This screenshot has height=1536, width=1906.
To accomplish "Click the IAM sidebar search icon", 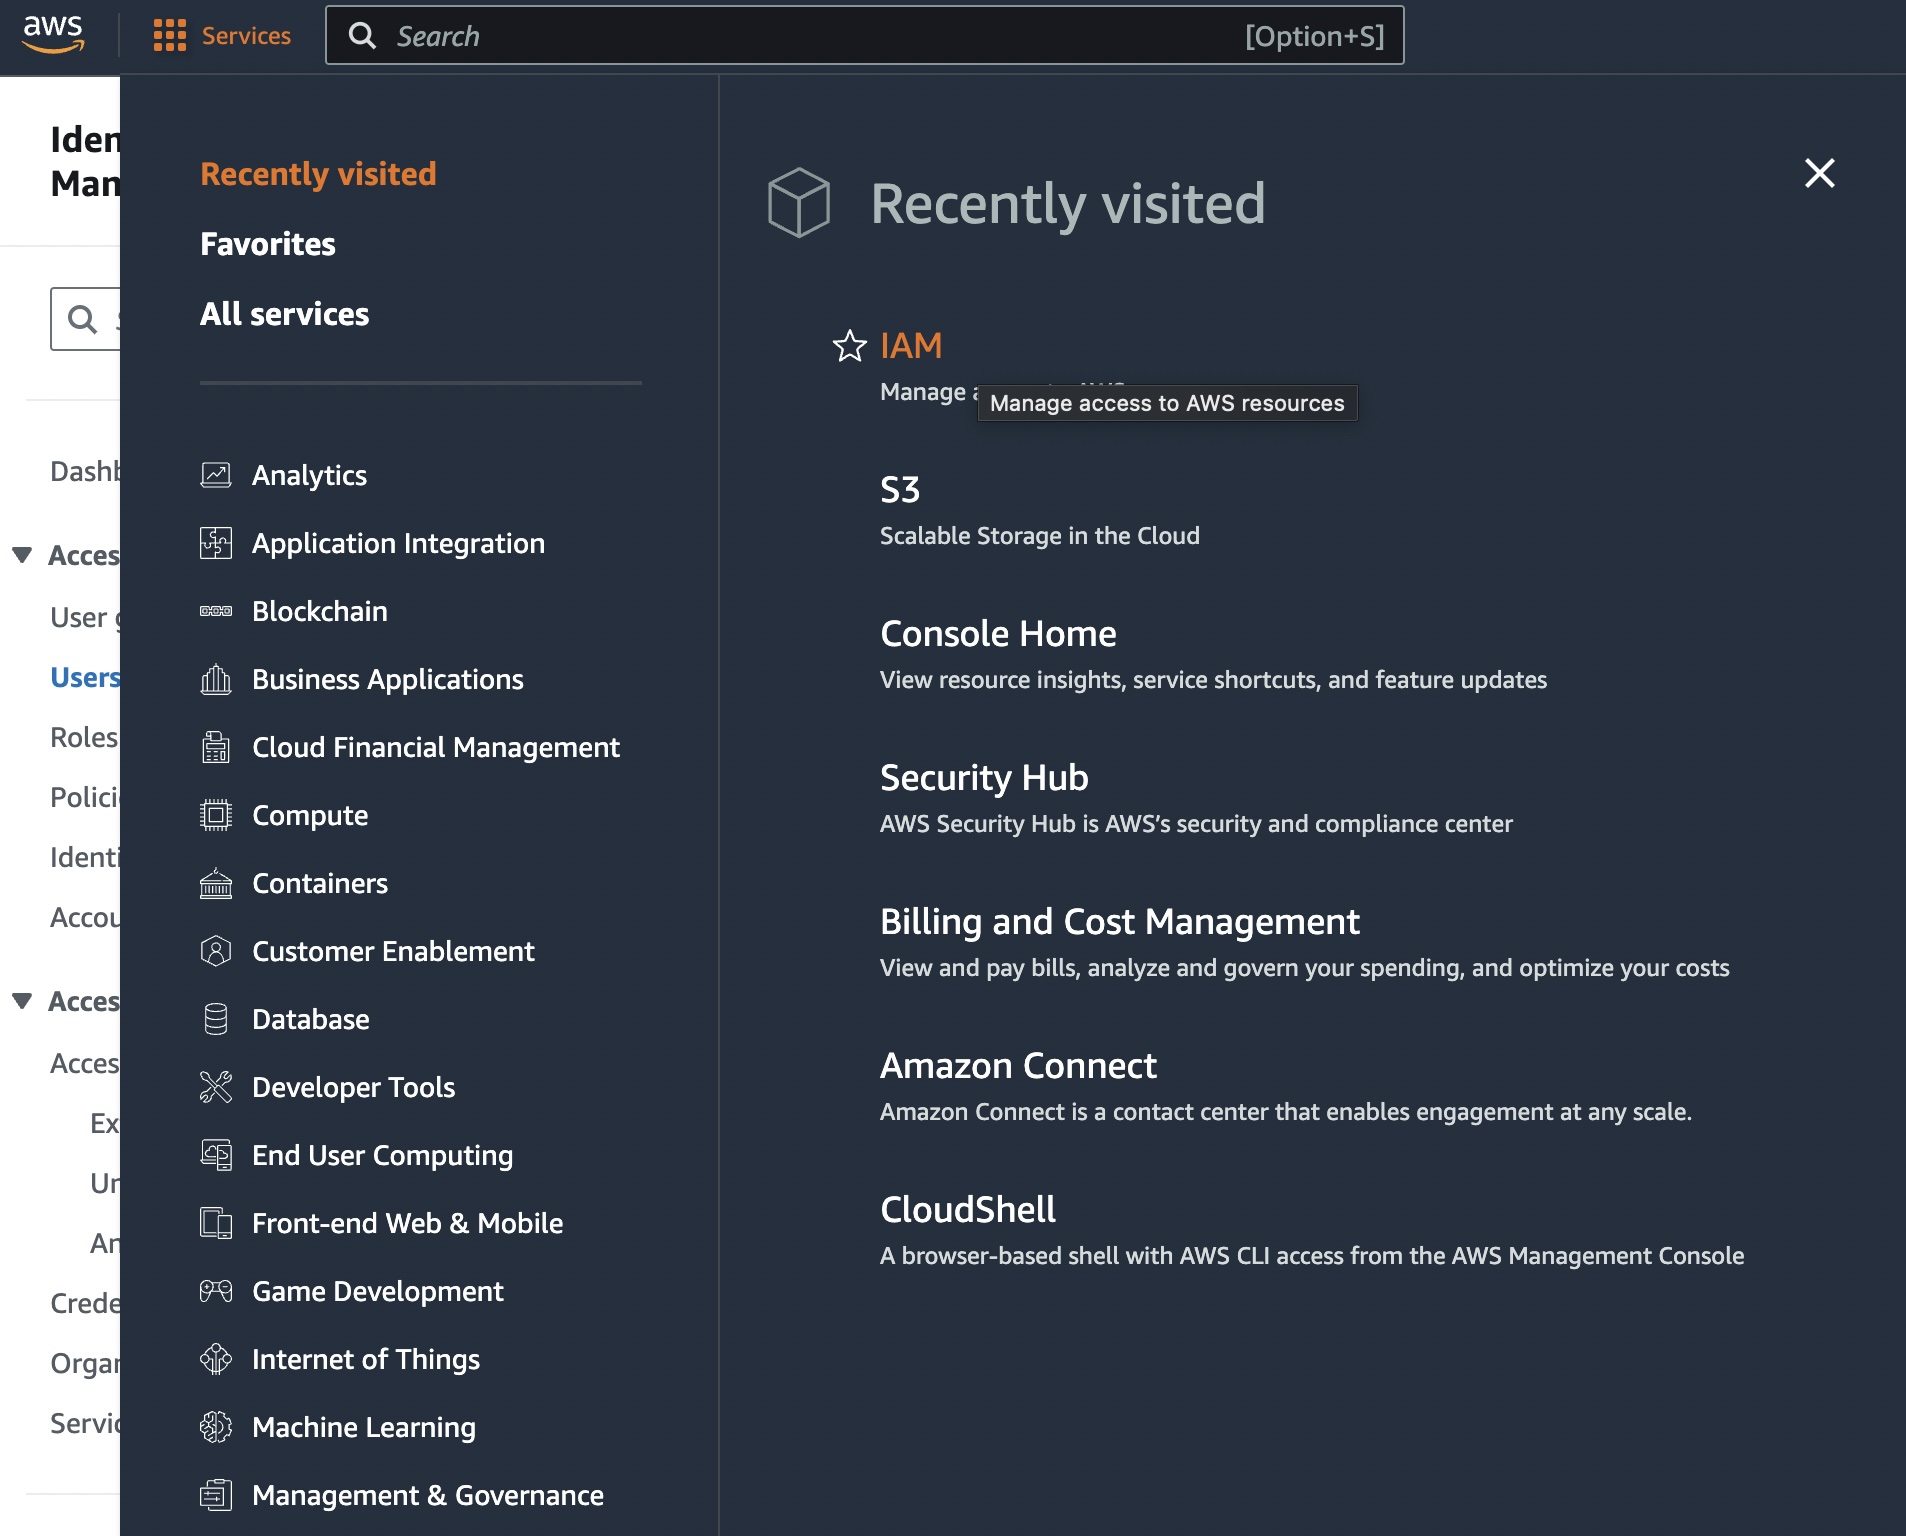I will (82, 319).
